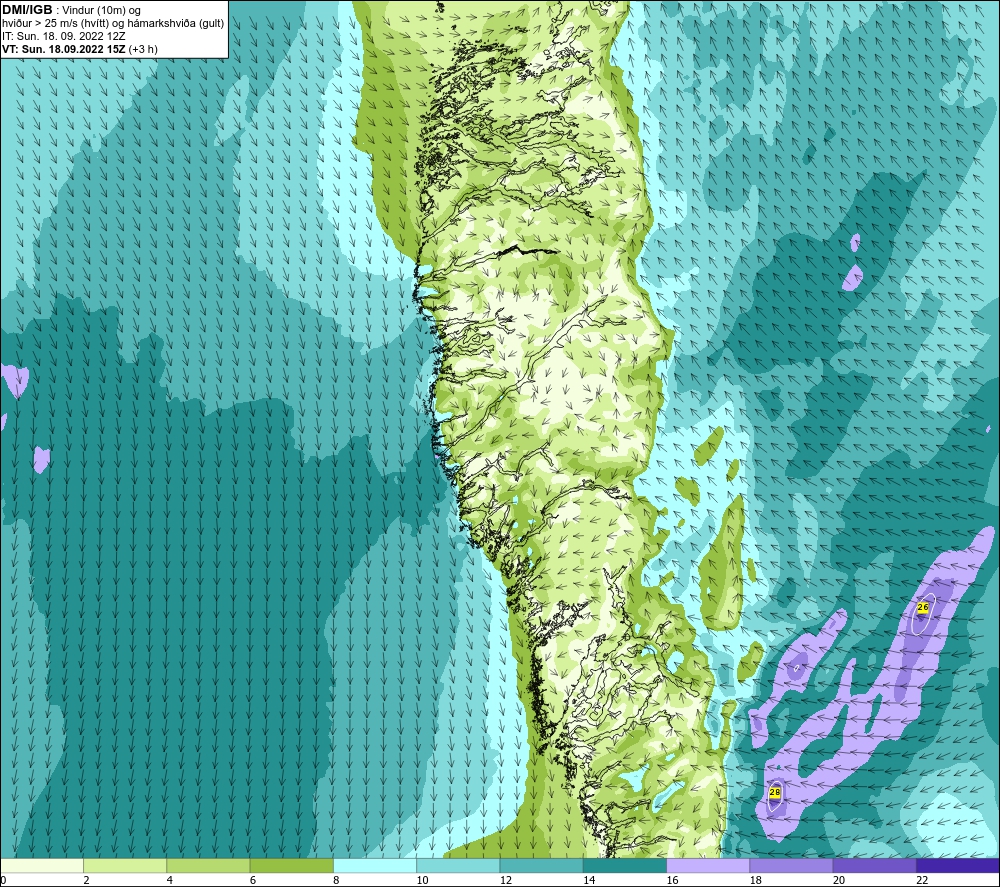Click the teal 12–14 m/s legend swatch
Screen dimensions: 1000x887
(541, 866)
